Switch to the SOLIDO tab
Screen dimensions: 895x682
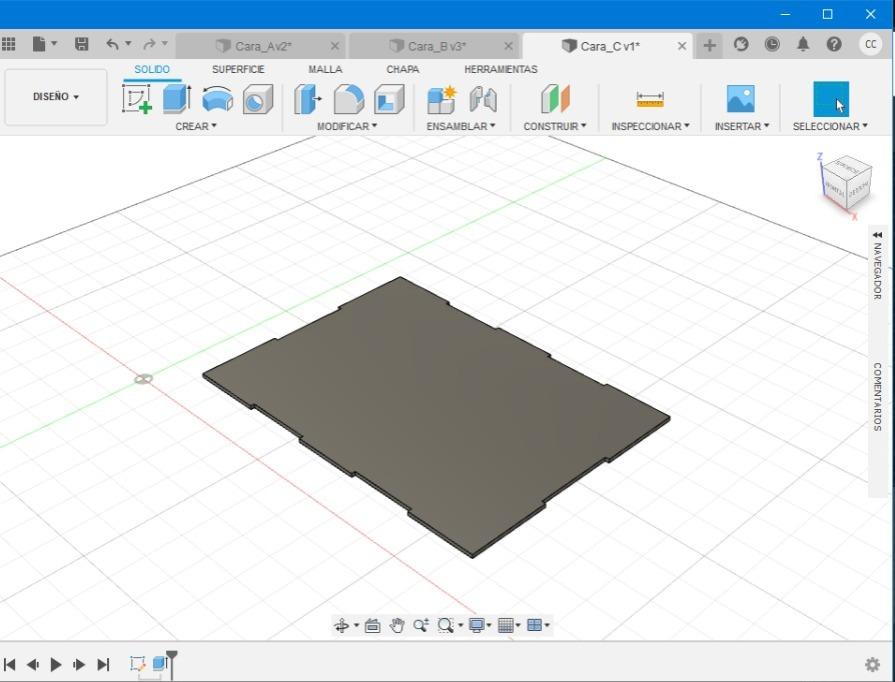(152, 69)
